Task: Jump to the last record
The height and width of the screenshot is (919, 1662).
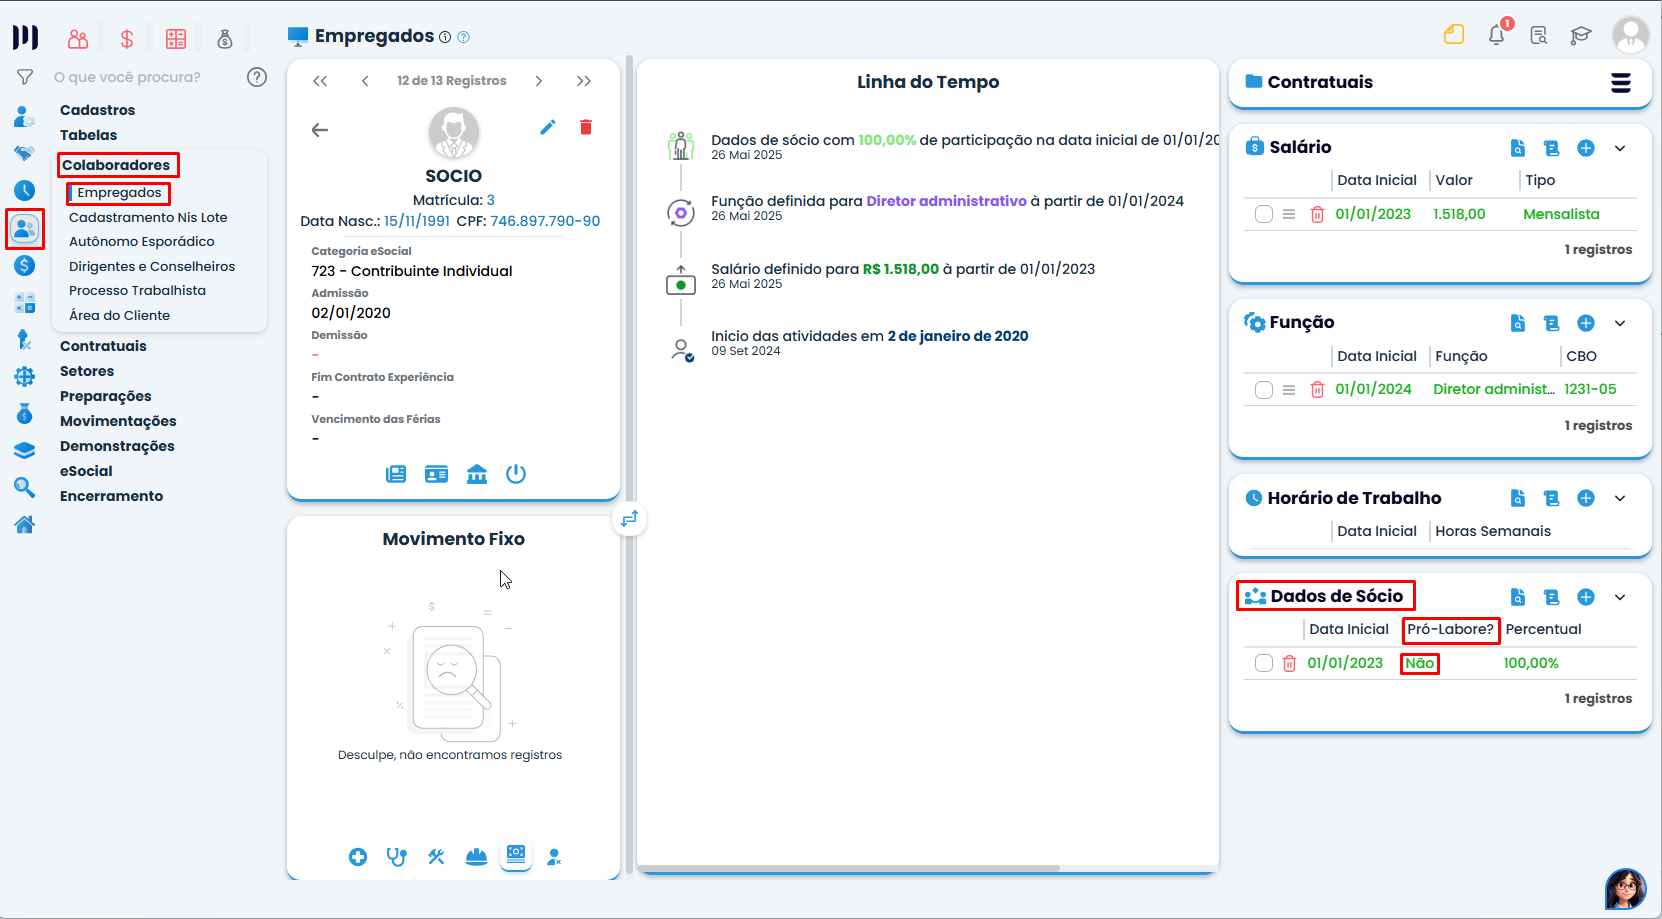Action: 584,81
